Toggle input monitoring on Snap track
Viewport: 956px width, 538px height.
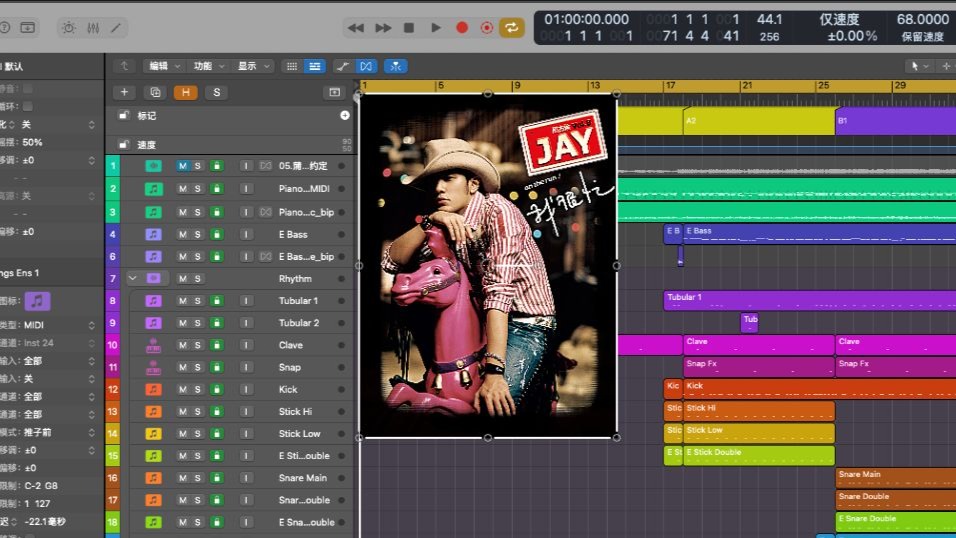[x=246, y=367]
